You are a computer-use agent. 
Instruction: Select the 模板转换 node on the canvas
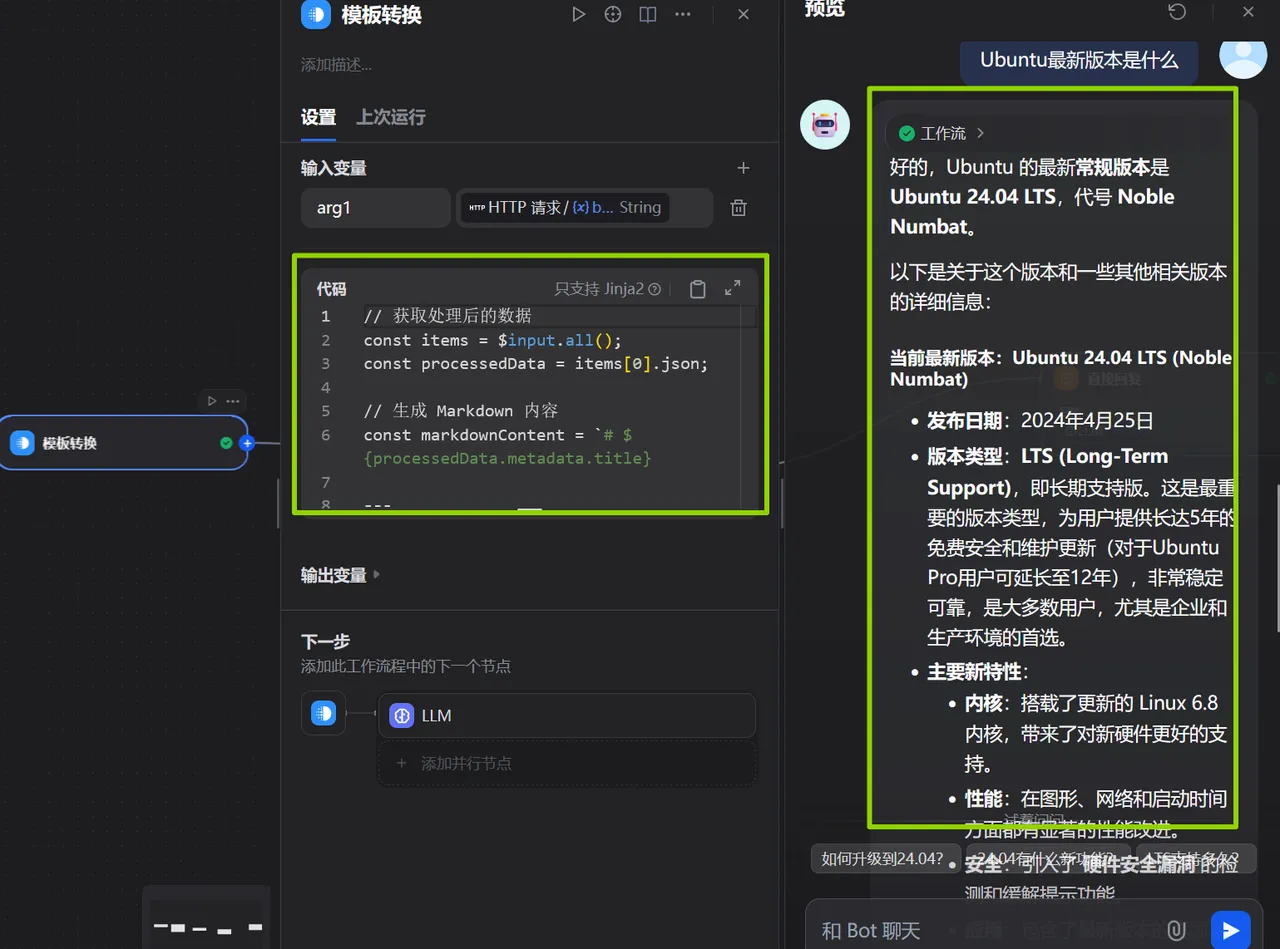(x=124, y=443)
